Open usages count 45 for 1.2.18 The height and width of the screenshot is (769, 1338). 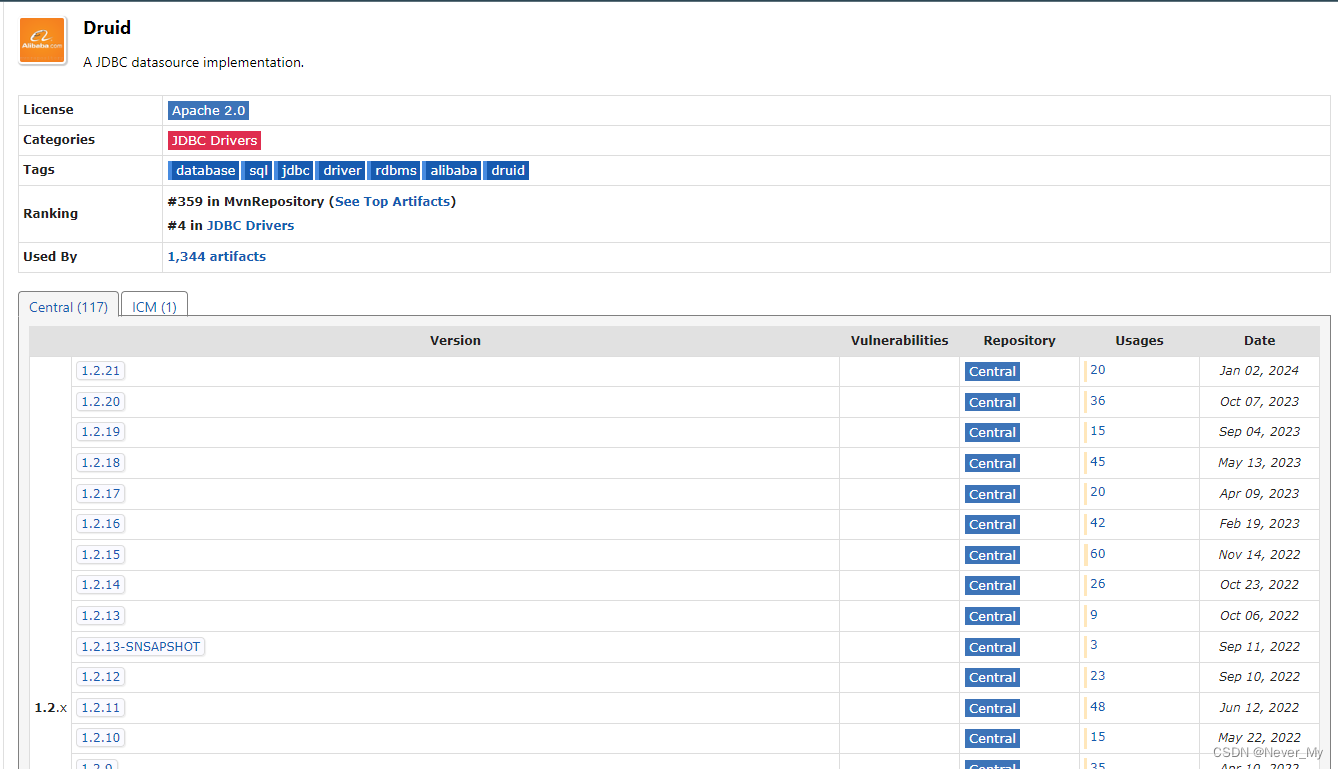(x=1098, y=461)
